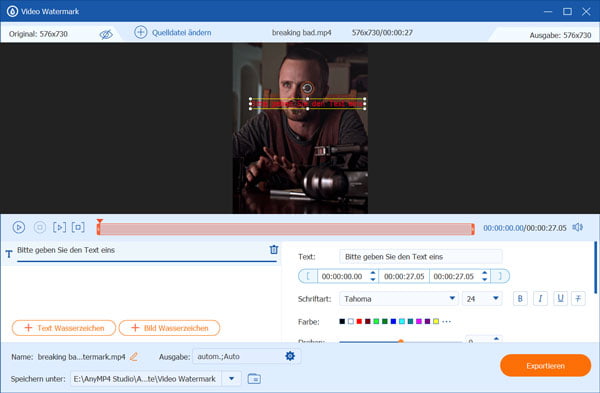This screenshot has height=393, width=600.
Task: Pick the purple color swatch
Action: [x=427, y=321]
